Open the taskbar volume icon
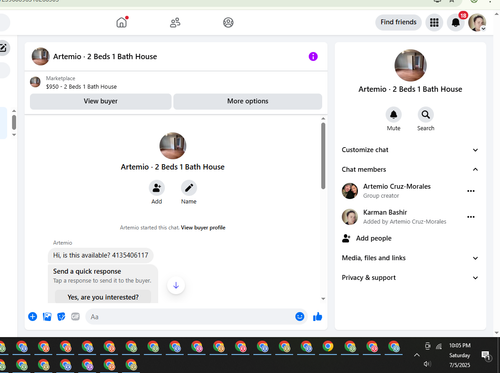 click(x=427, y=364)
